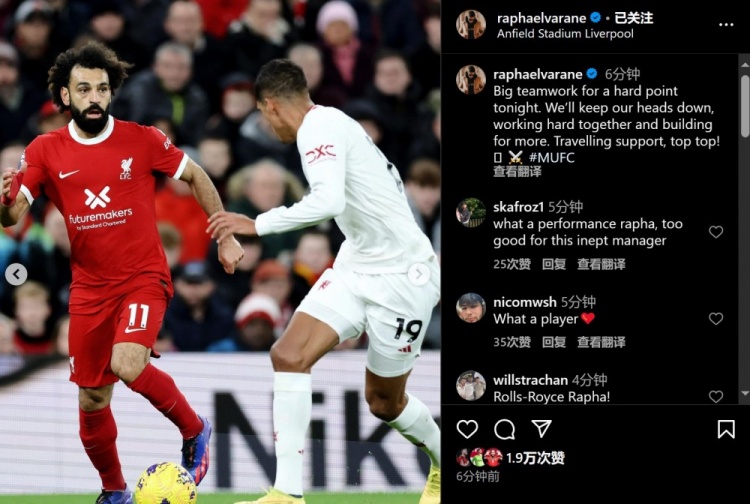View translation of nicomwsh's comment
This screenshot has width=750, height=504.
tap(601, 342)
